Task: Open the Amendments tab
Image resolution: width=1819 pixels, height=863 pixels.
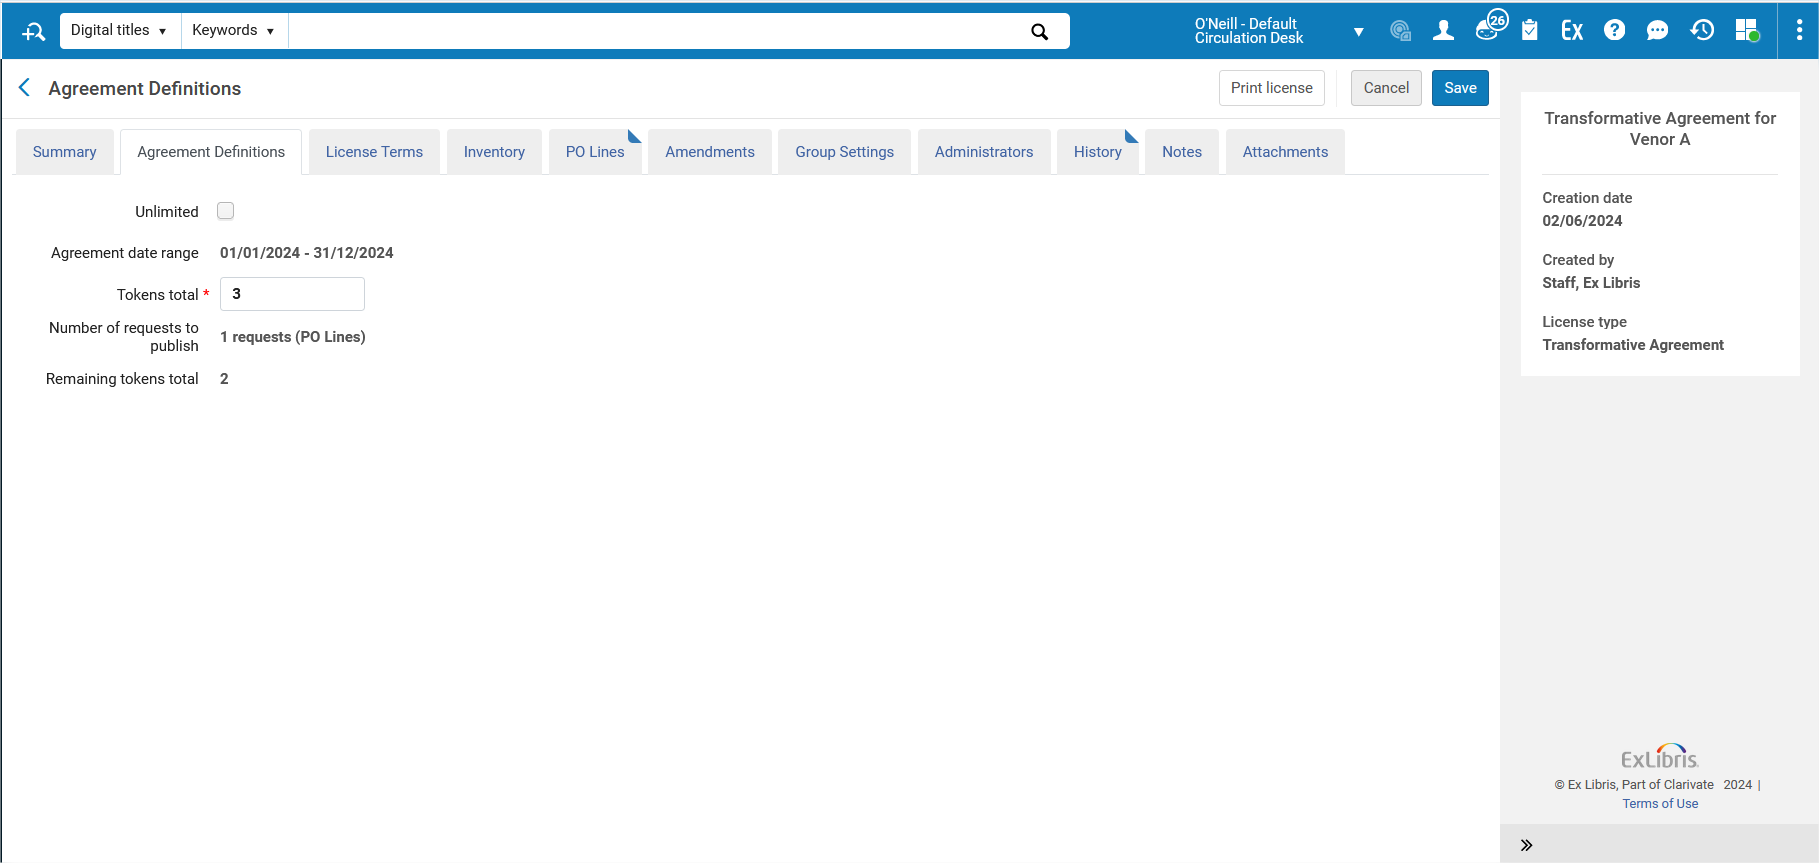Action: [x=710, y=152]
